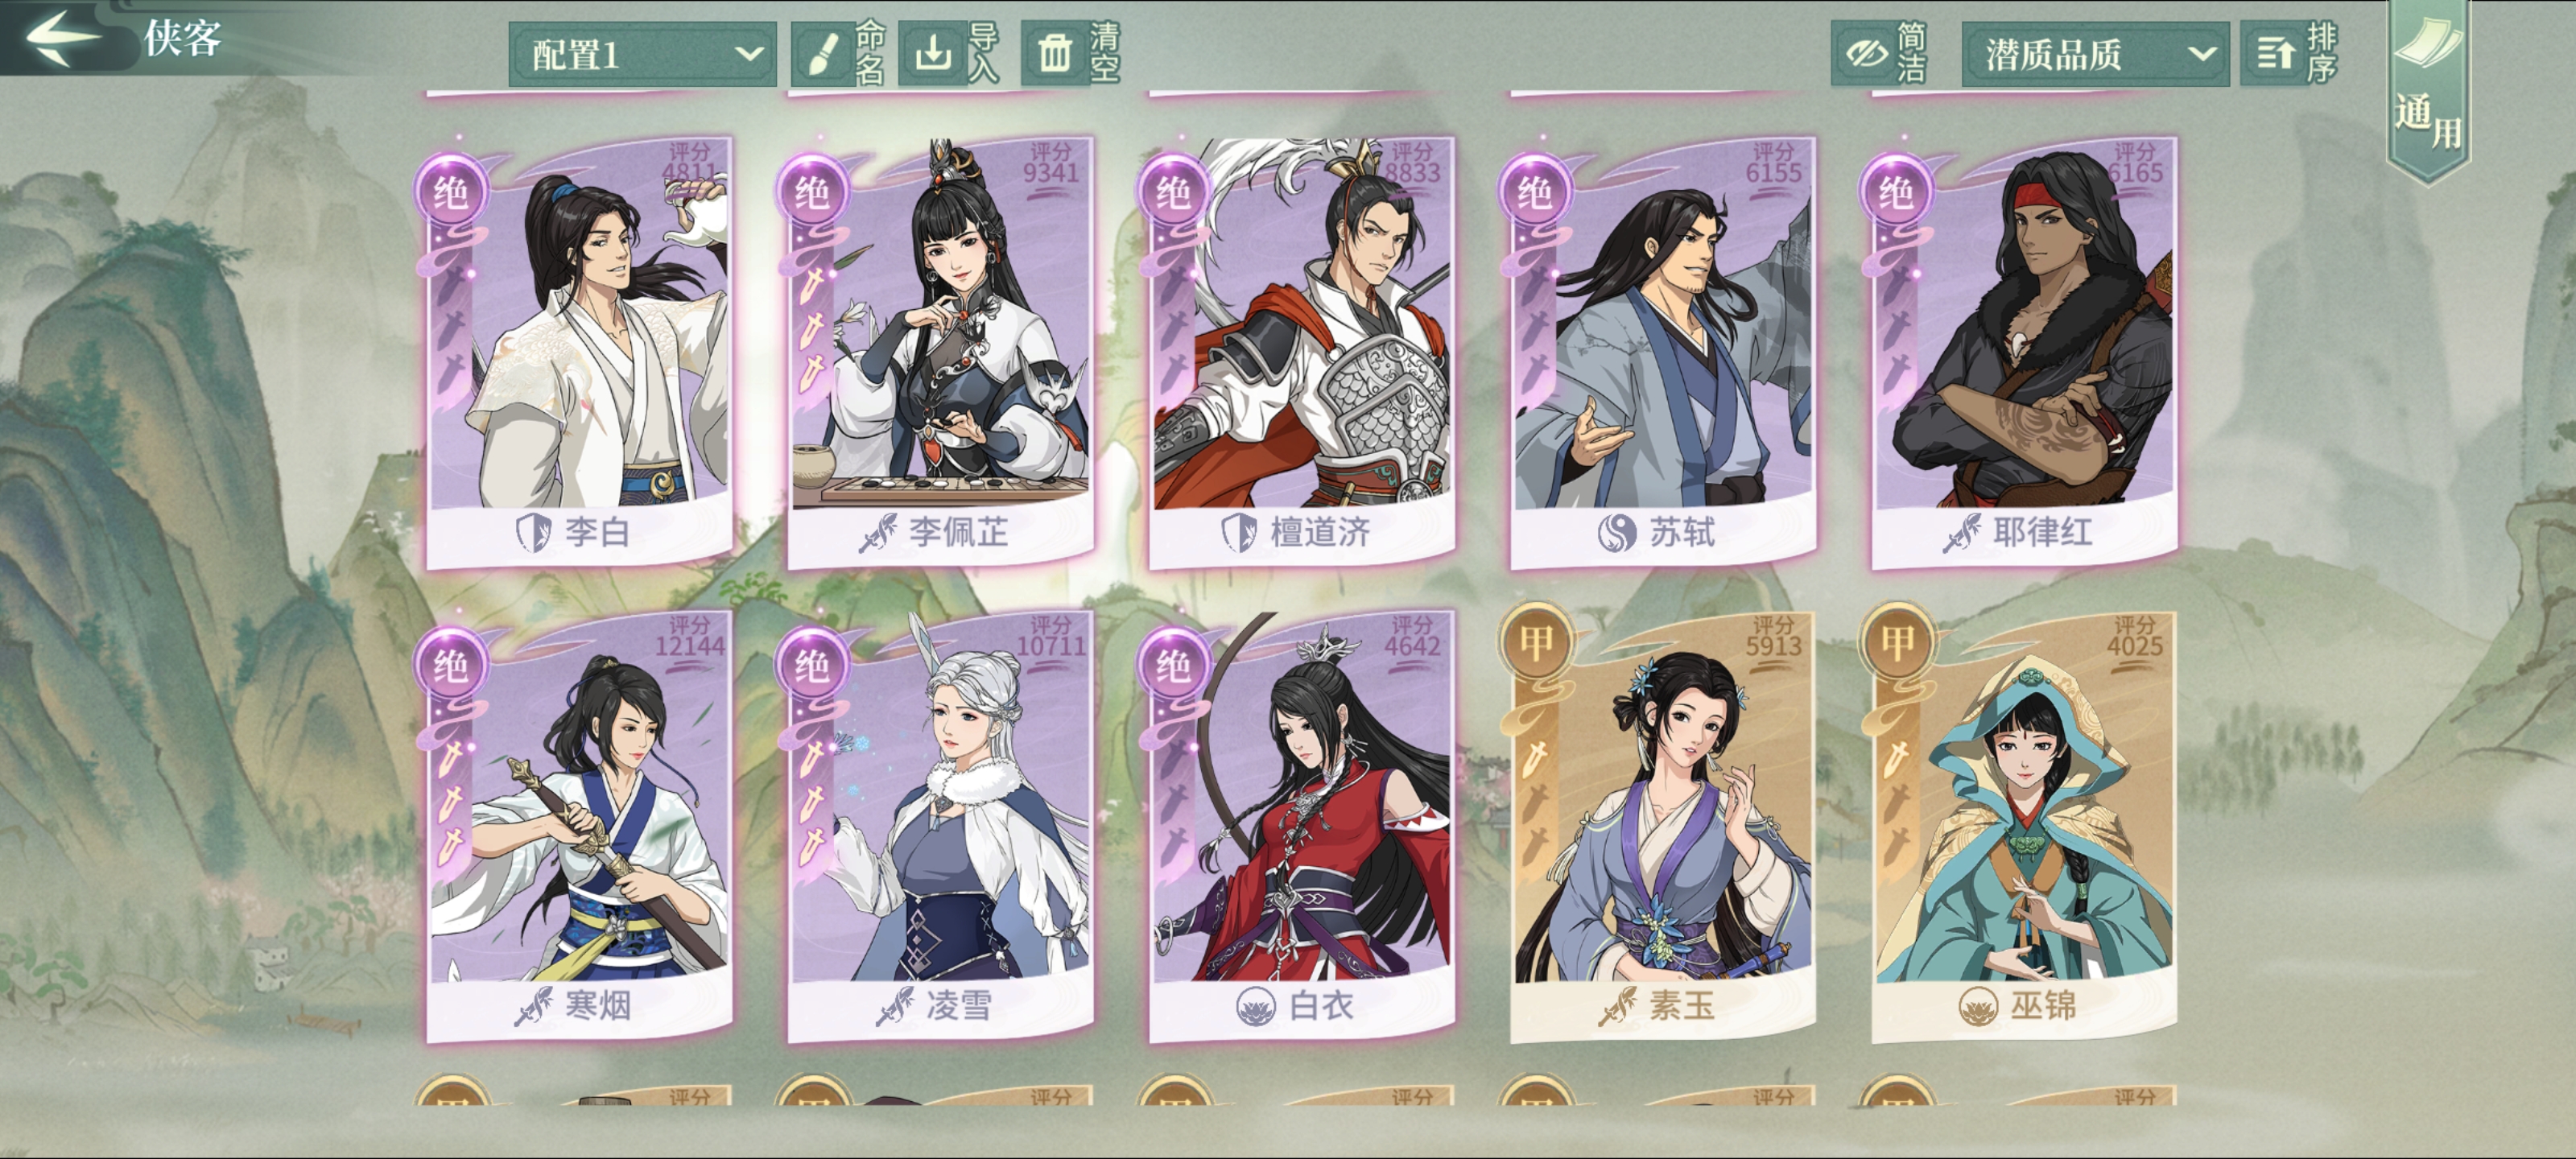The image size is (2576, 1159).
Task: Select the 巫锦 hero card
Action: pos(2024,826)
